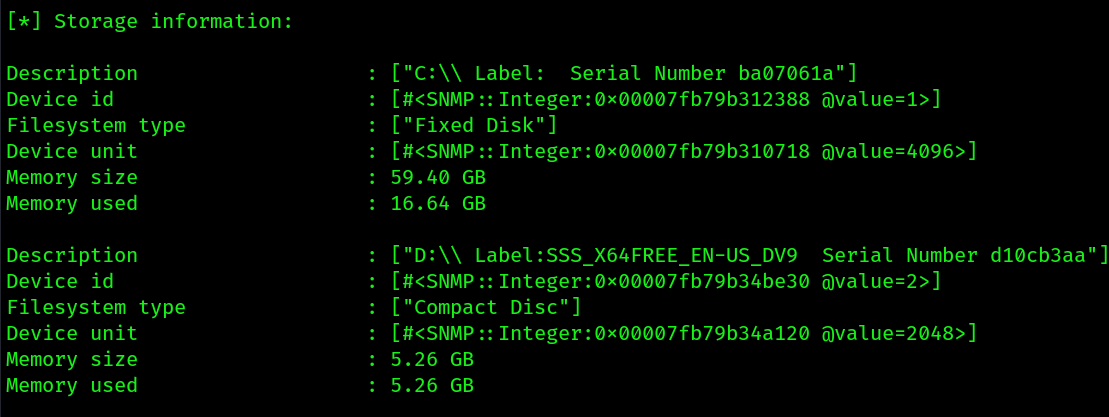Viewport: 1109px width, 417px height.
Task: Click the first Description label for the C drive
Action: (72, 74)
